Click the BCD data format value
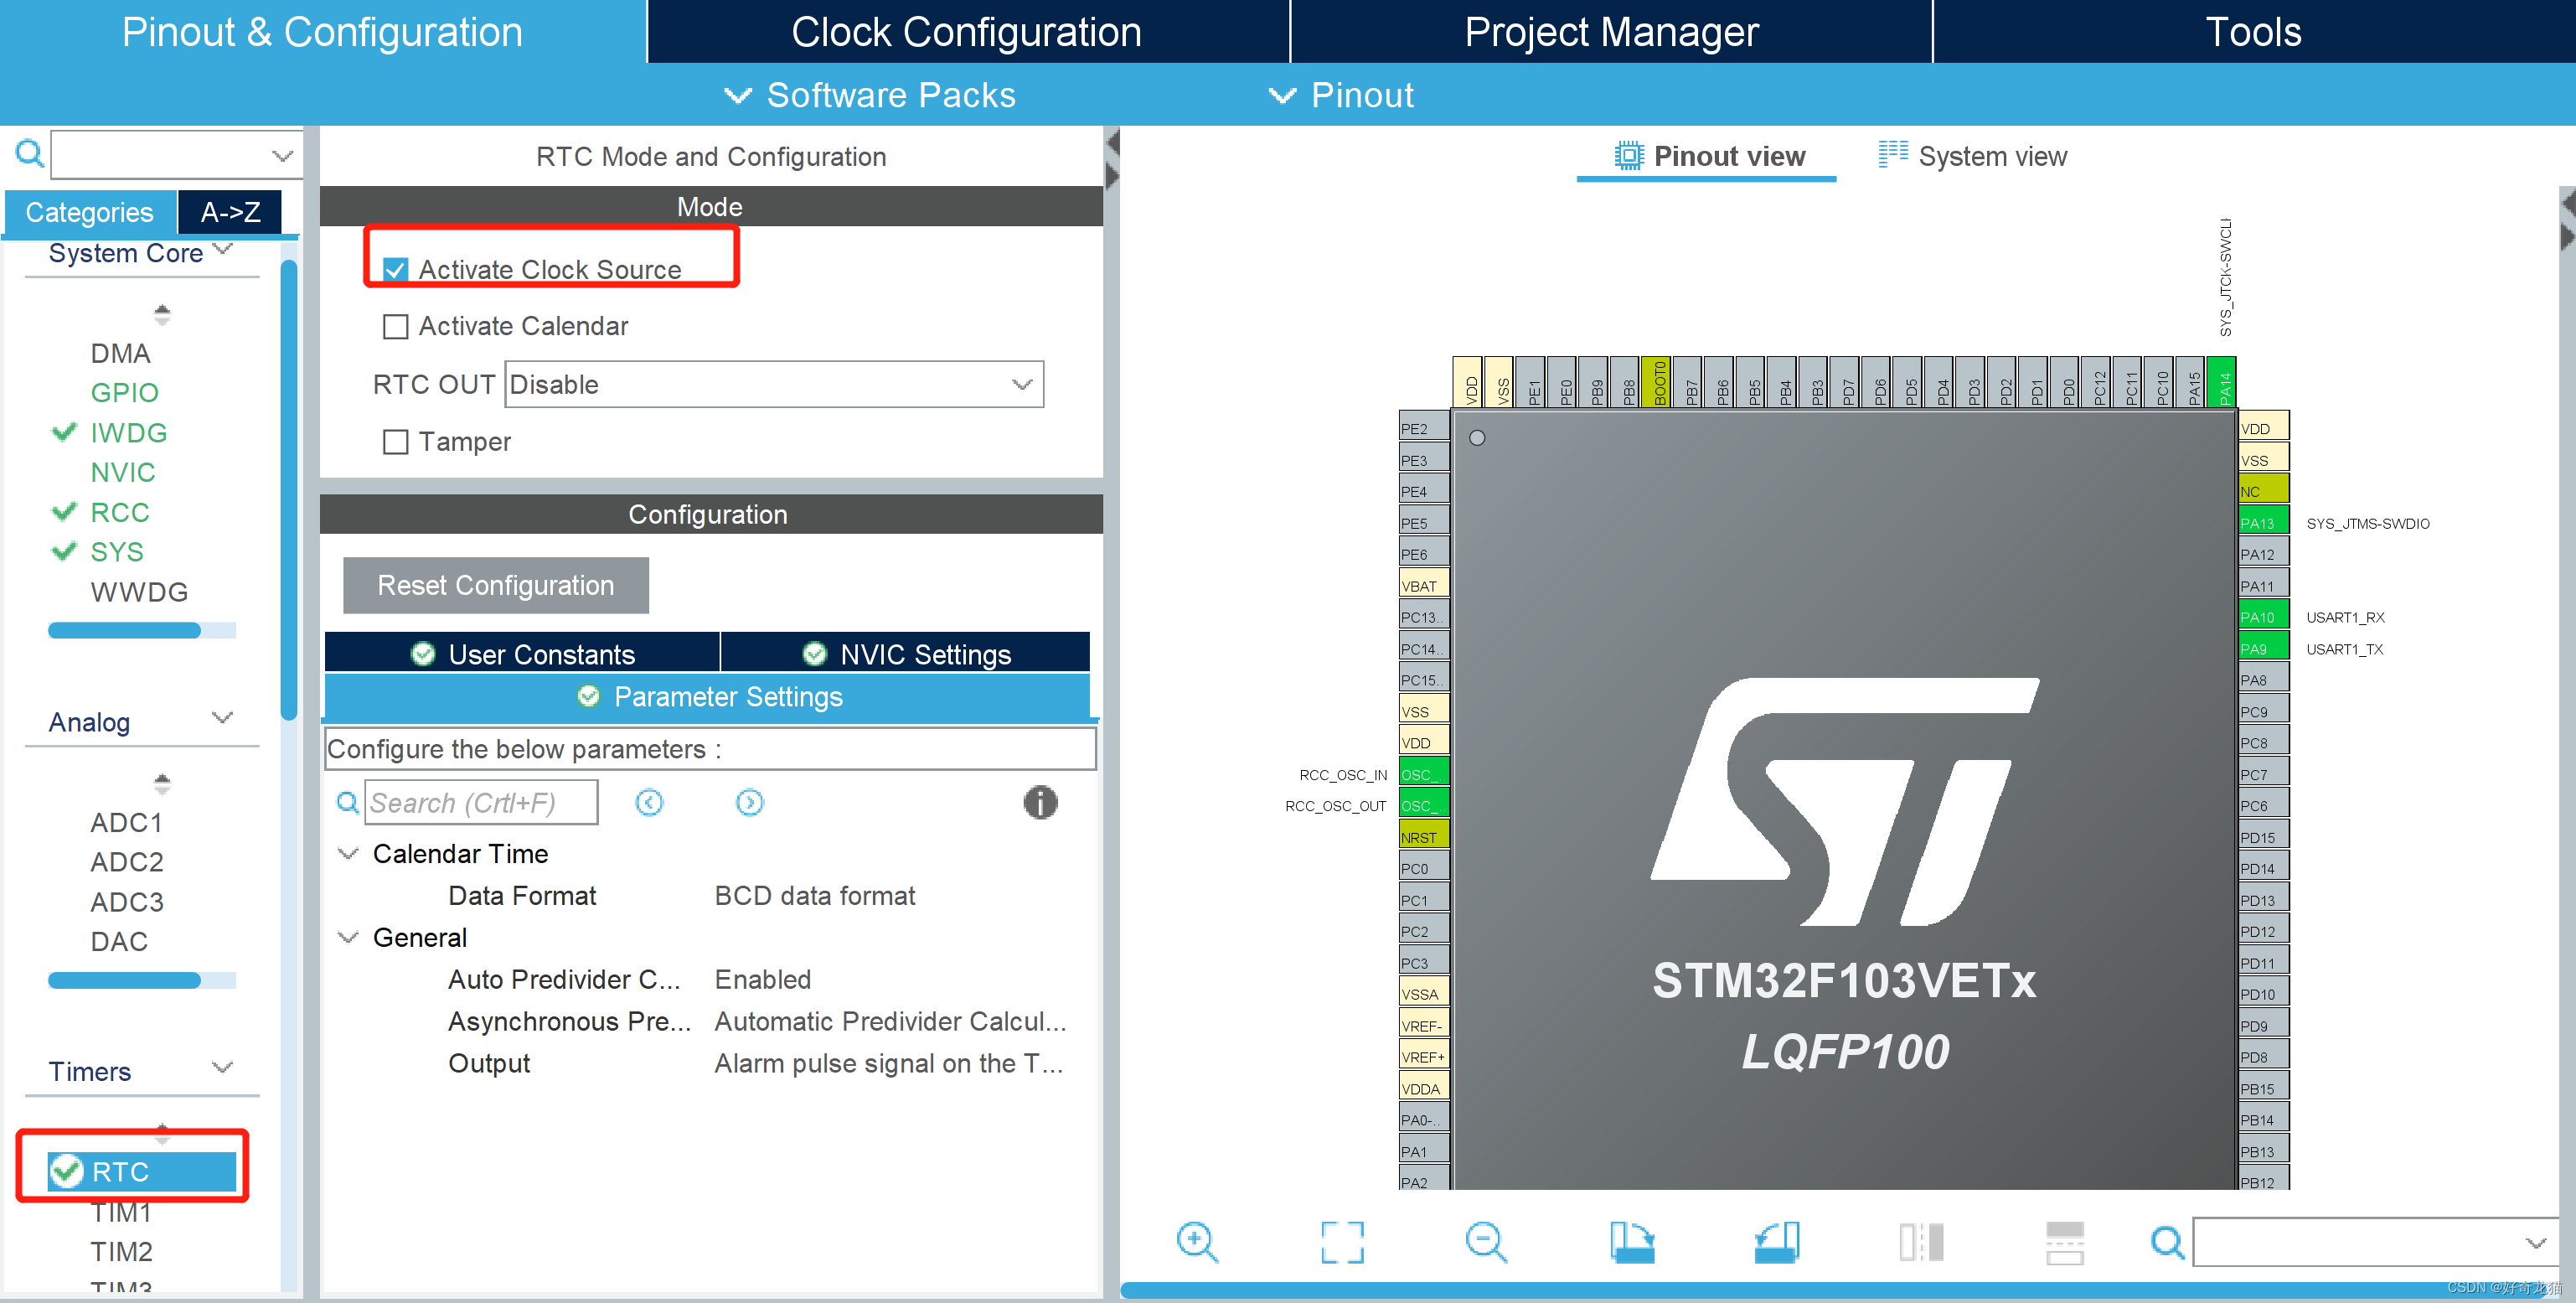The height and width of the screenshot is (1303, 2576). pyautogui.click(x=815, y=895)
